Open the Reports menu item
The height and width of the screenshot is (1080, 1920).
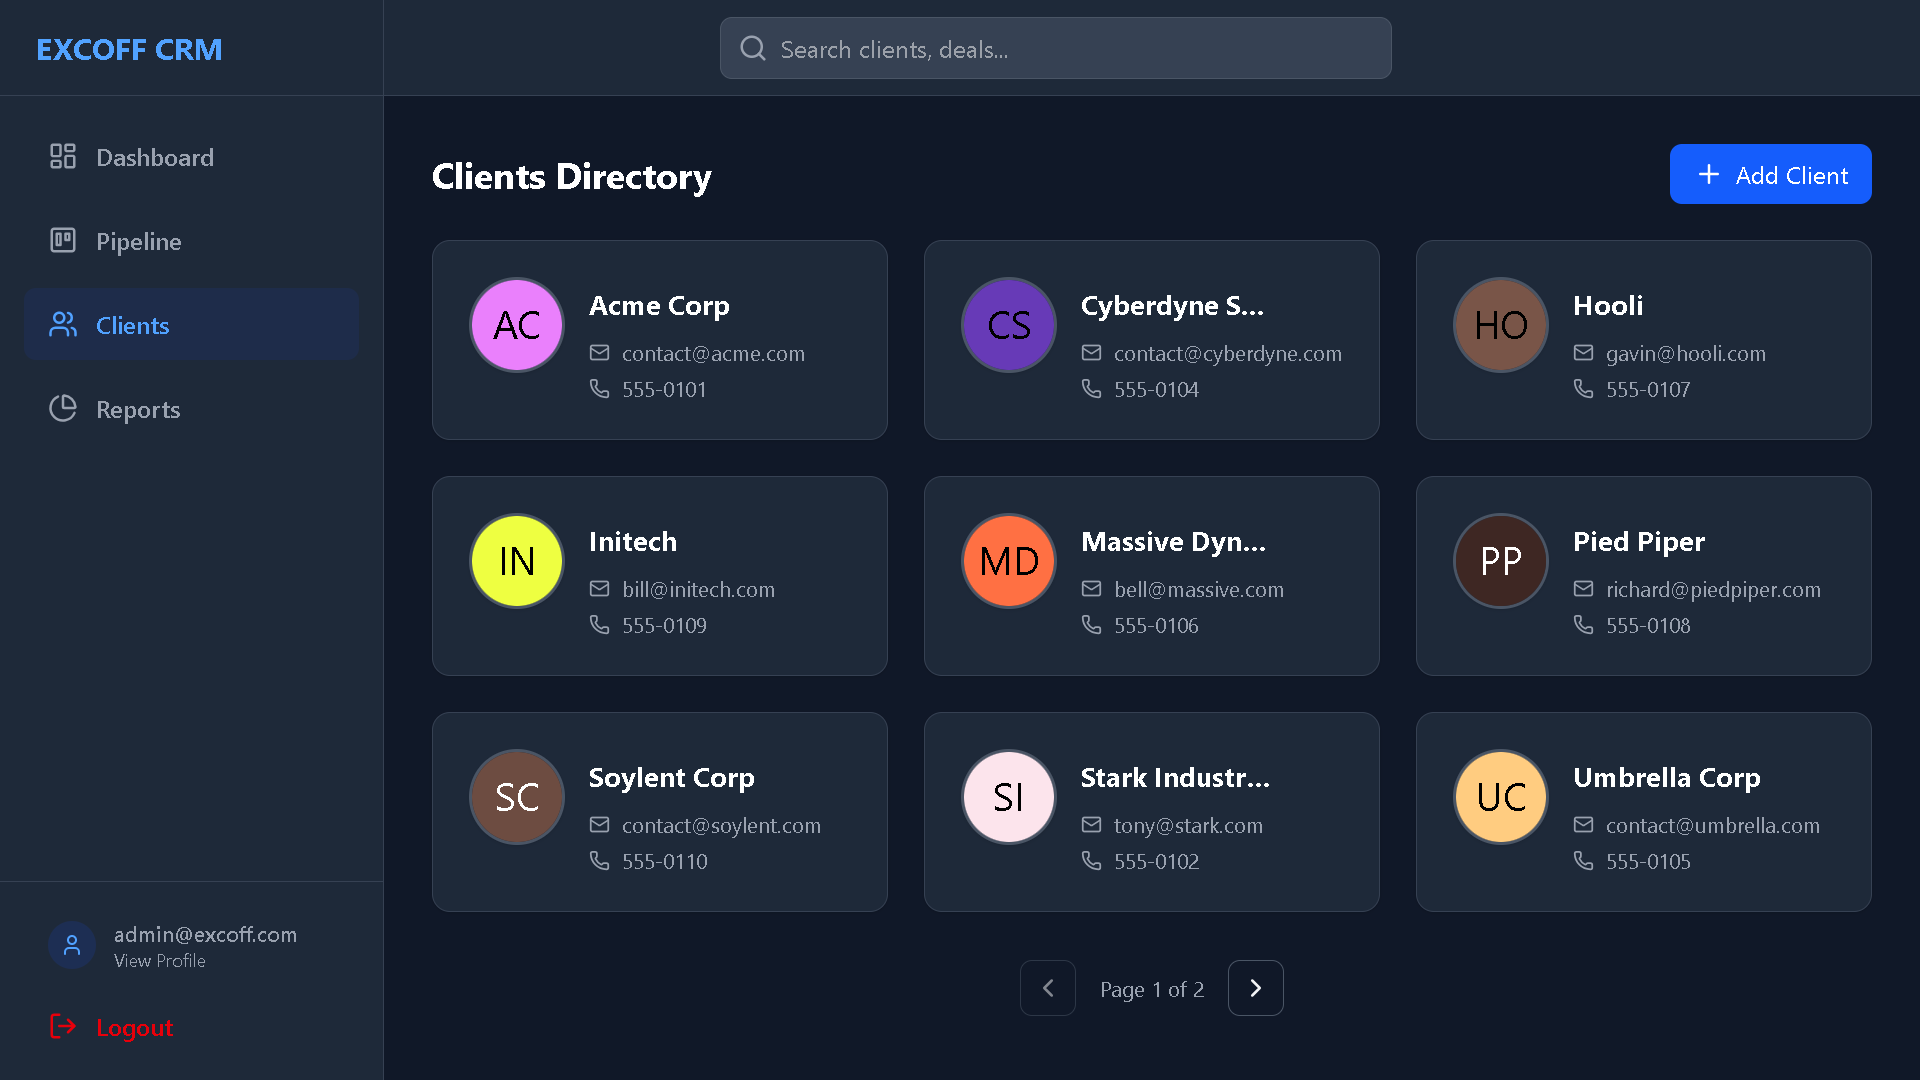point(137,409)
